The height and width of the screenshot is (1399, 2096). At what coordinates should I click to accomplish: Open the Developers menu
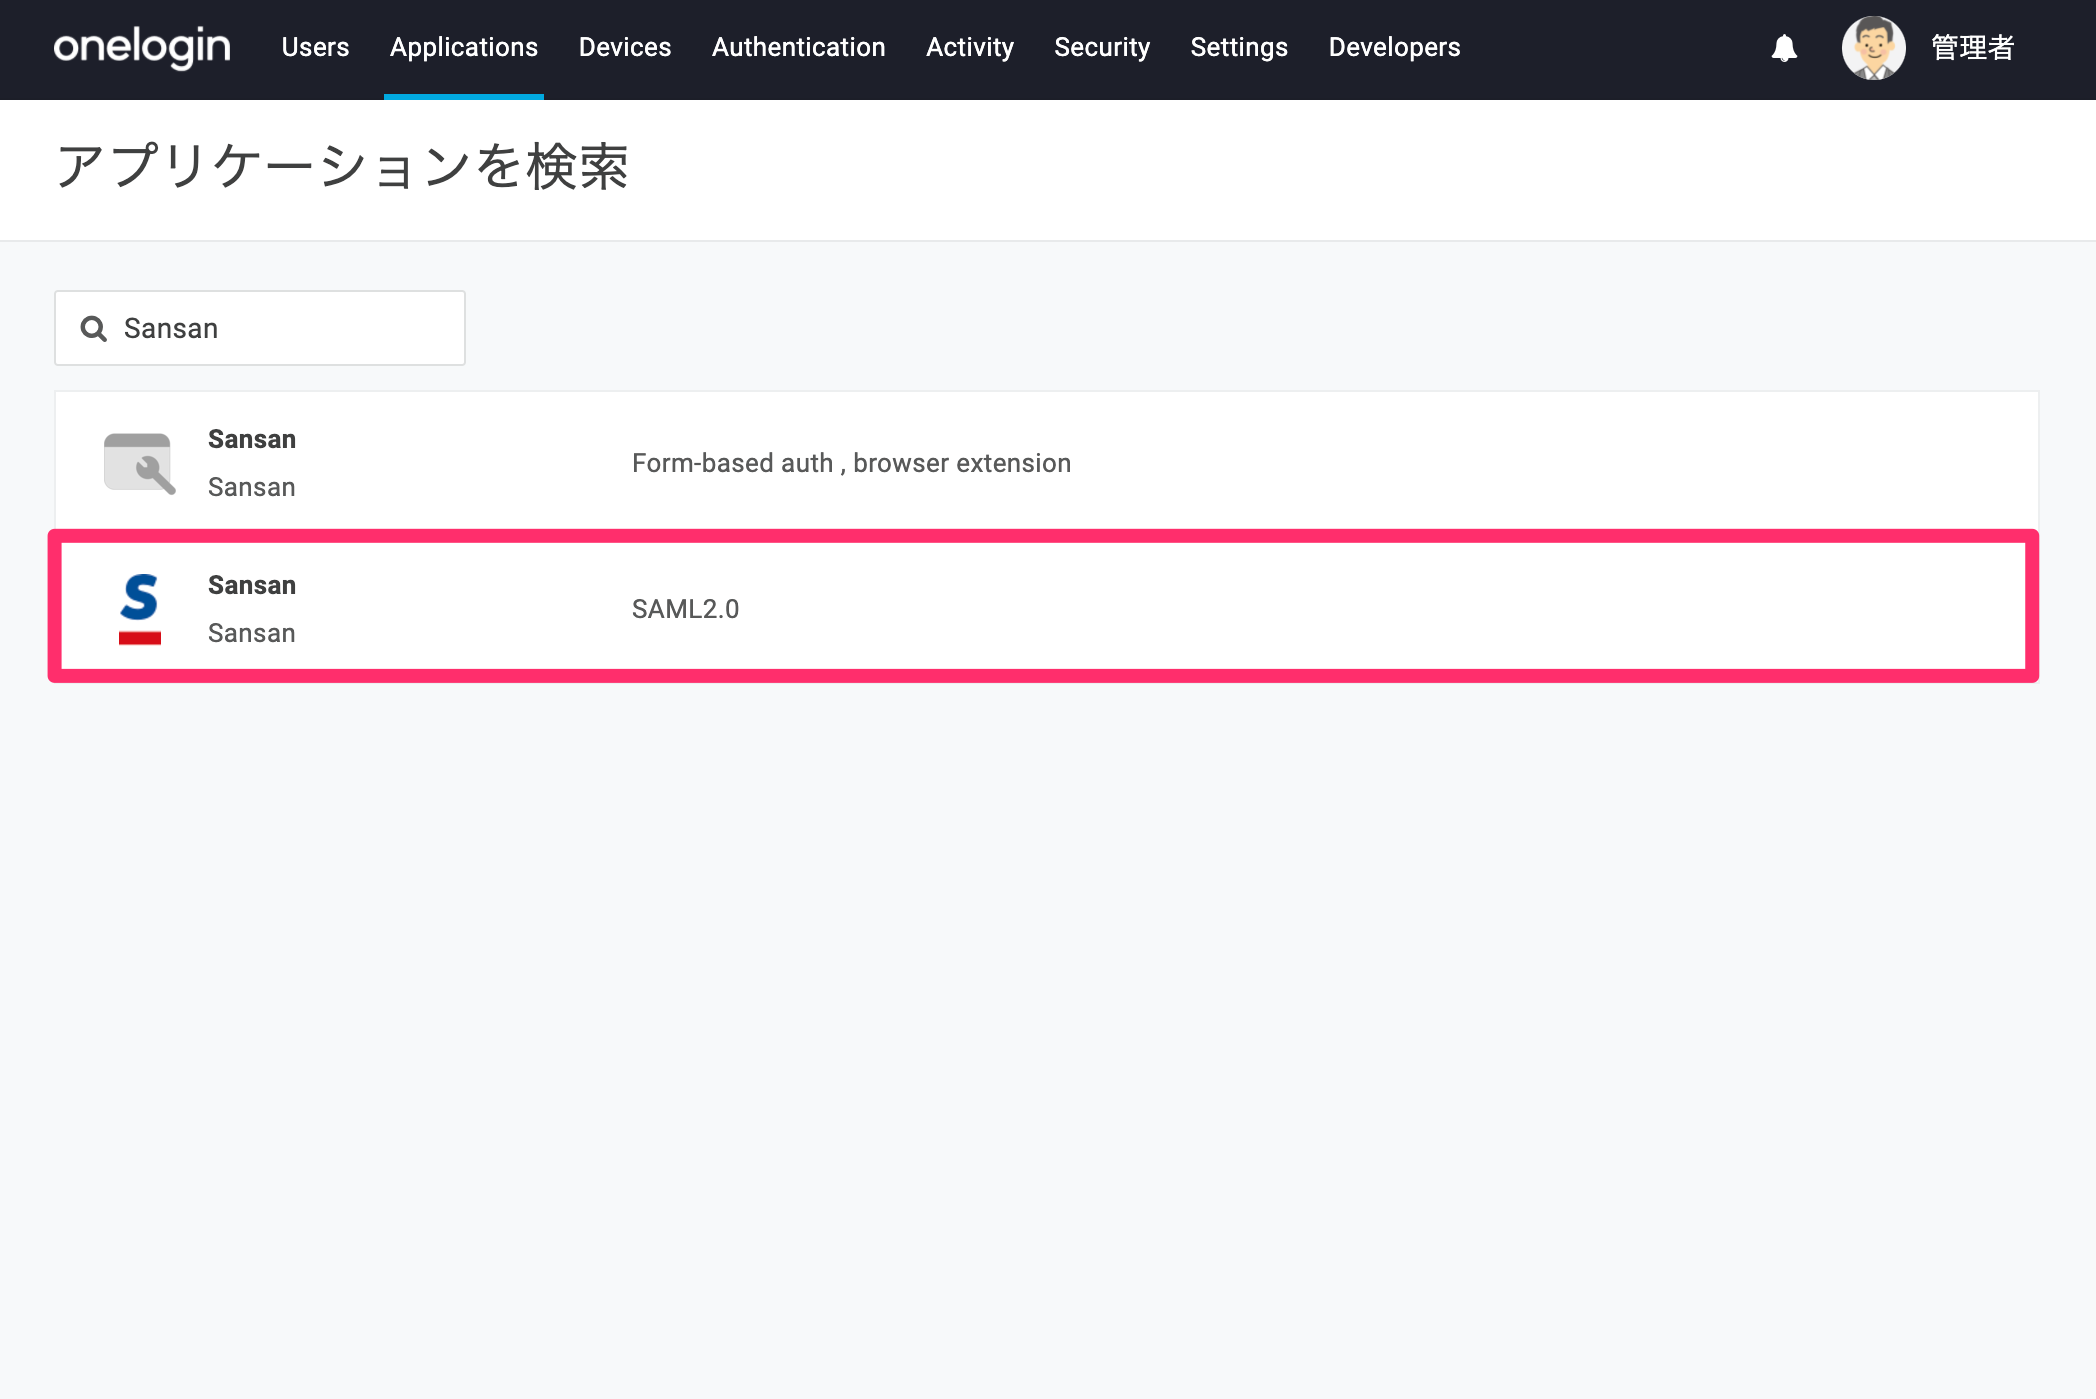[x=1394, y=47]
